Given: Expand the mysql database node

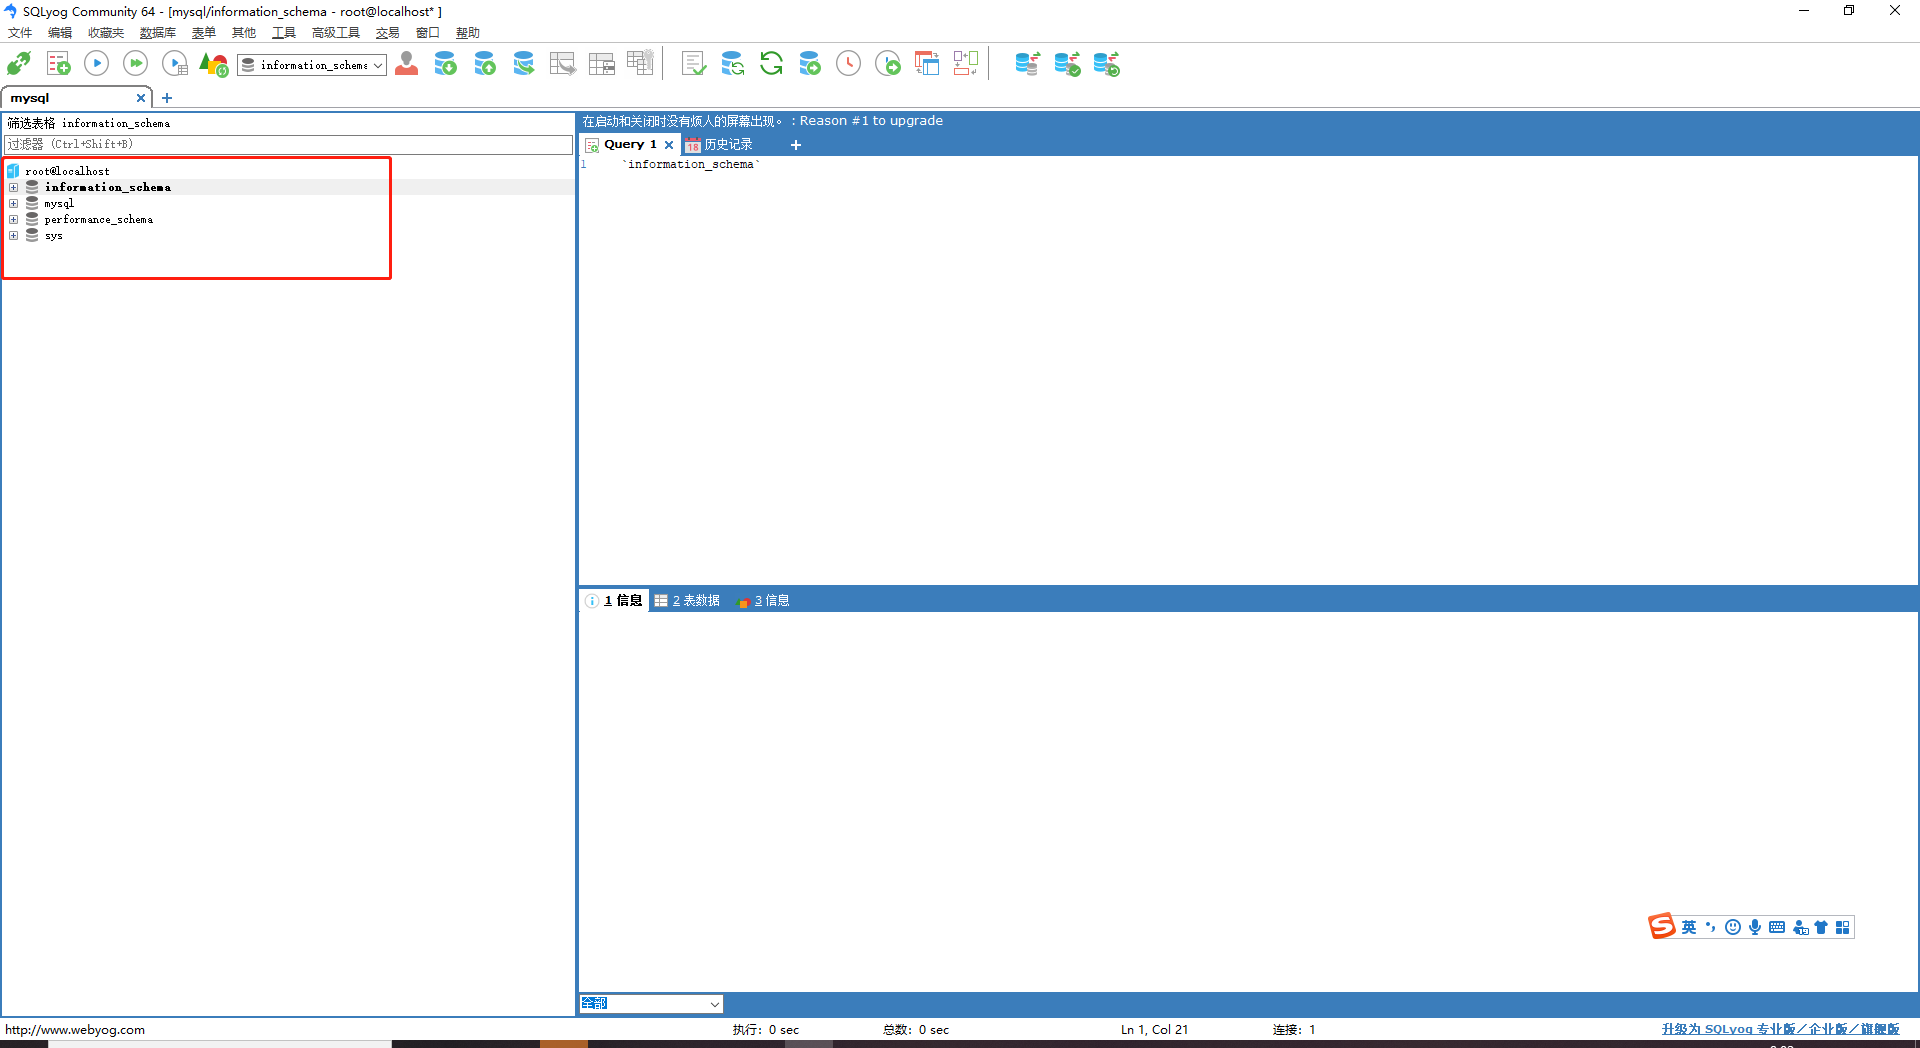Looking at the screenshot, I should [x=14, y=203].
